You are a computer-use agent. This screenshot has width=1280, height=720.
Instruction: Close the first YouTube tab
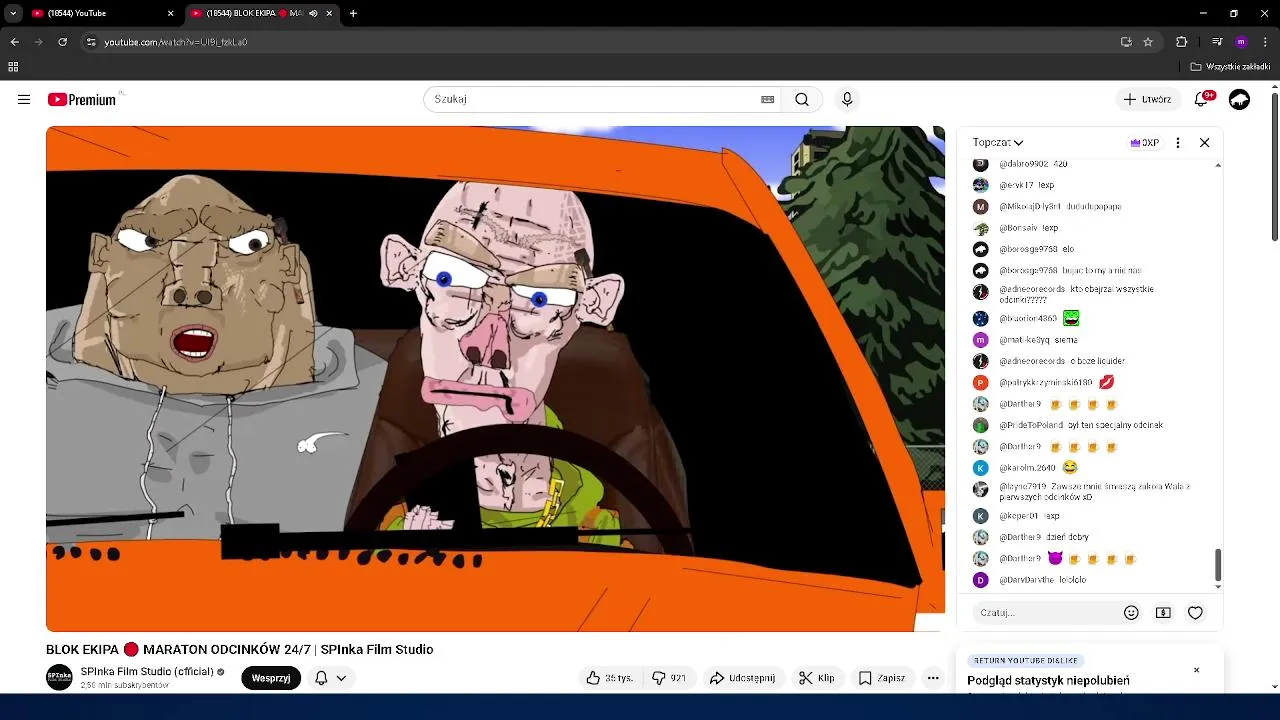[170, 13]
